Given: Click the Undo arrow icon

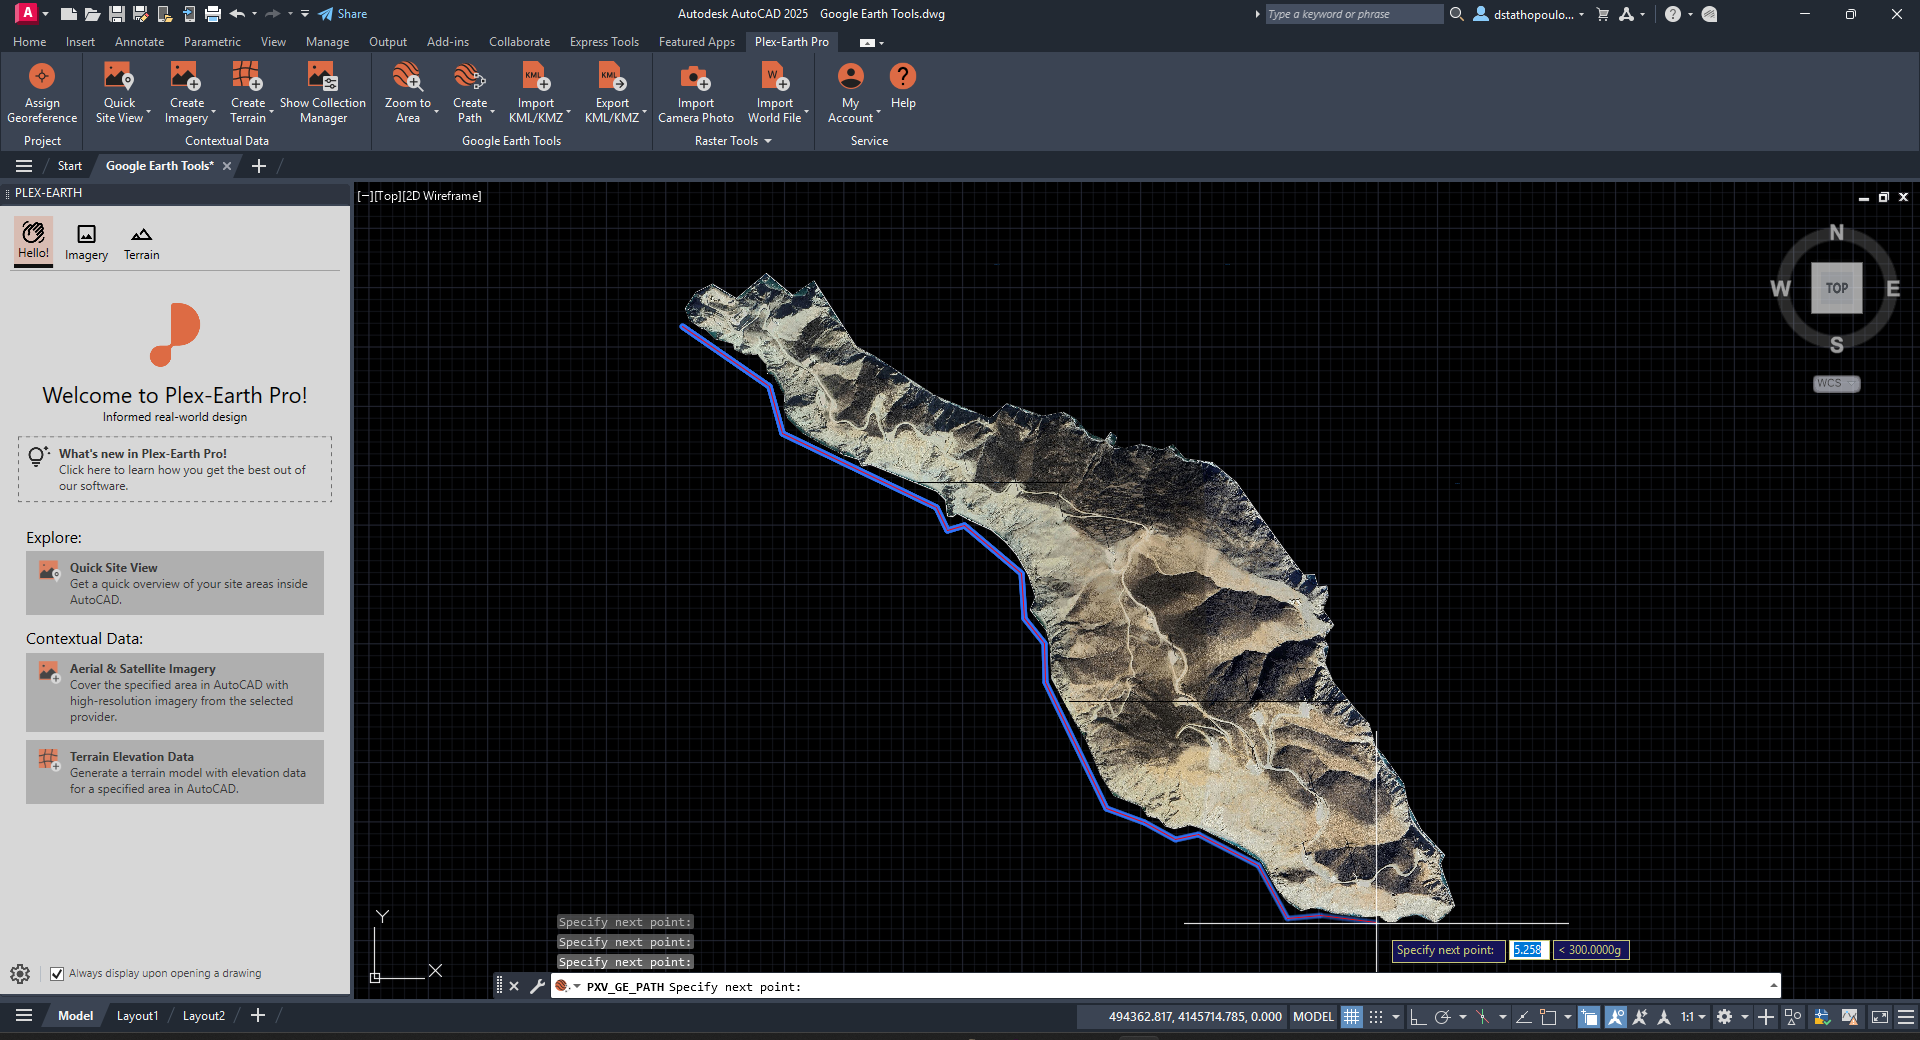Looking at the screenshot, I should [x=237, y=14].
